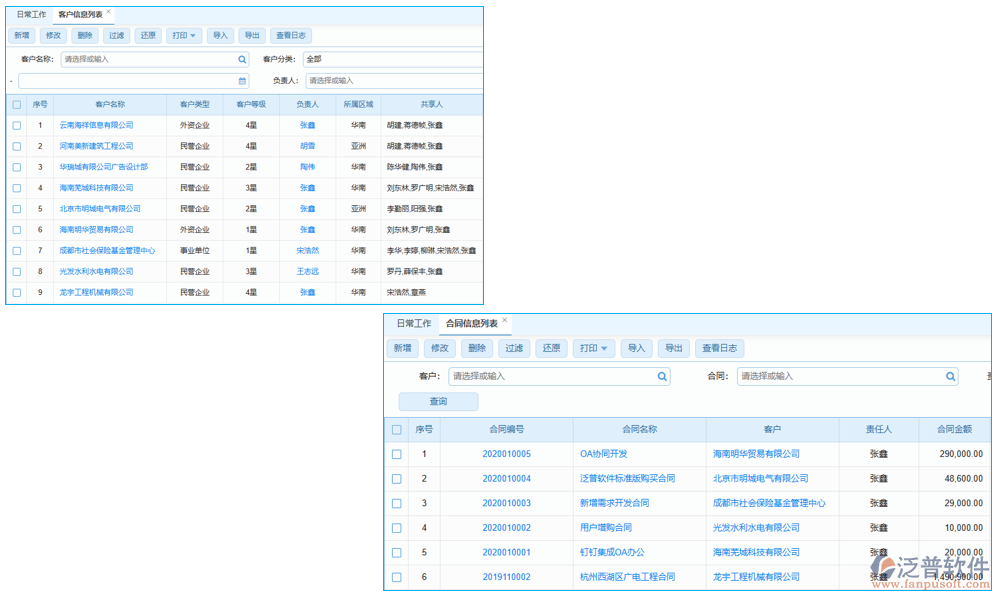Check the row for 云南海祥信息有限公司

16,125
